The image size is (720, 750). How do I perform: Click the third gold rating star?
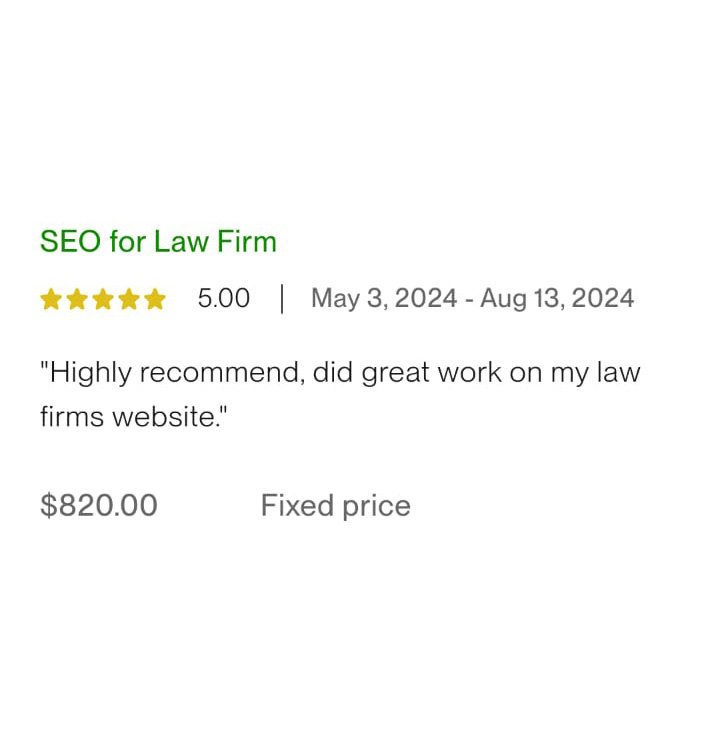103,299
